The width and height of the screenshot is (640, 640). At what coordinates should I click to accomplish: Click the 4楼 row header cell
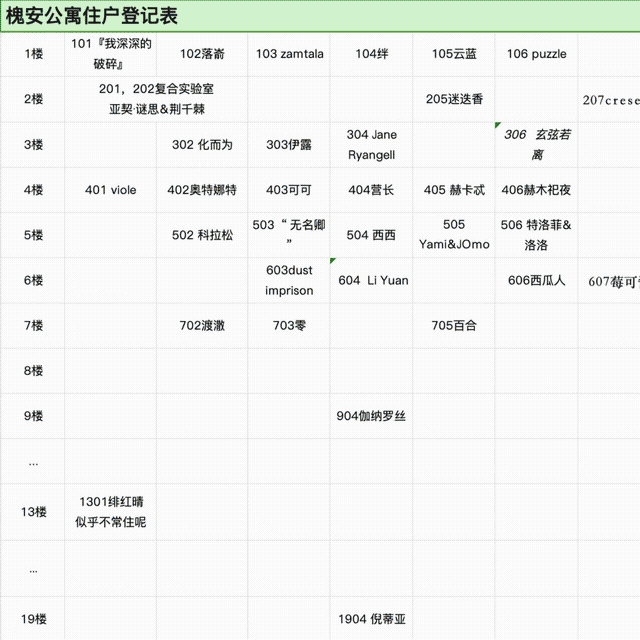[x=33, y=190]
